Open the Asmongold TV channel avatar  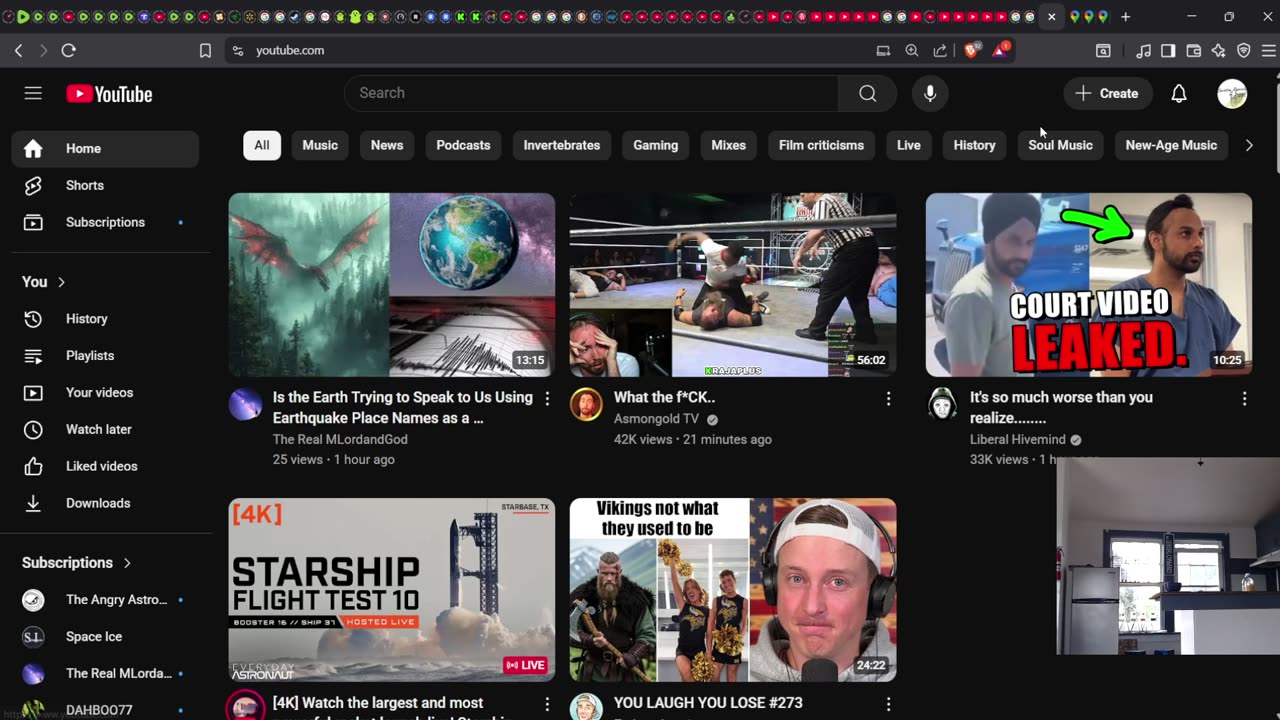click(x=586, y=405)
